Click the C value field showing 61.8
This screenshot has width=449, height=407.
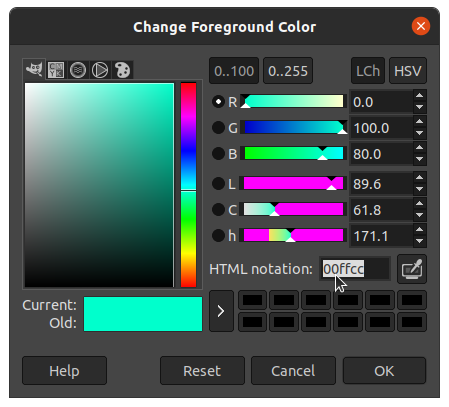point(381,210)
